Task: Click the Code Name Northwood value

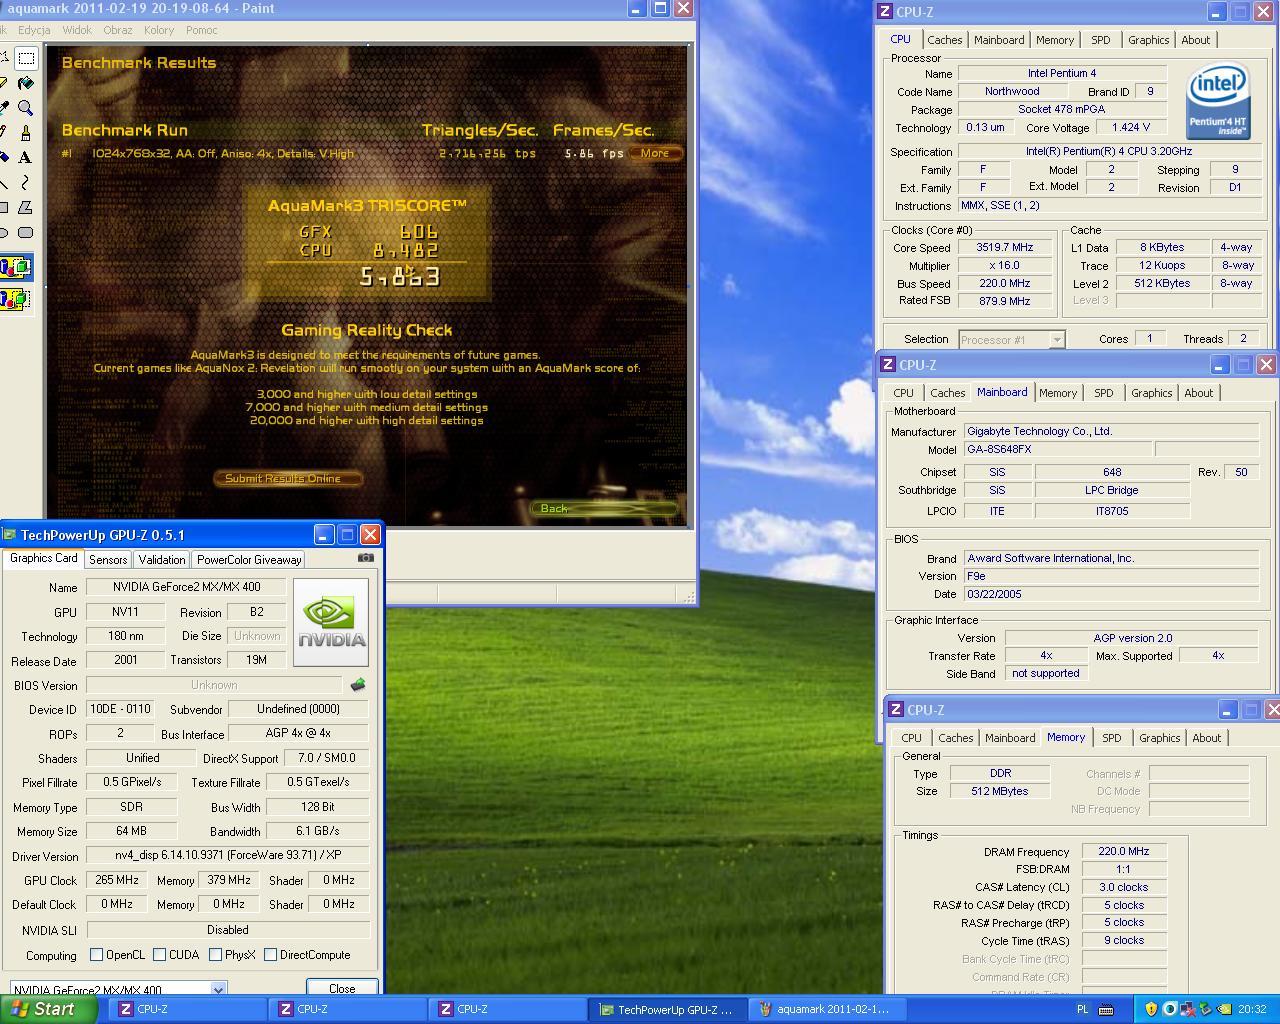Action: coord(1012,91)
